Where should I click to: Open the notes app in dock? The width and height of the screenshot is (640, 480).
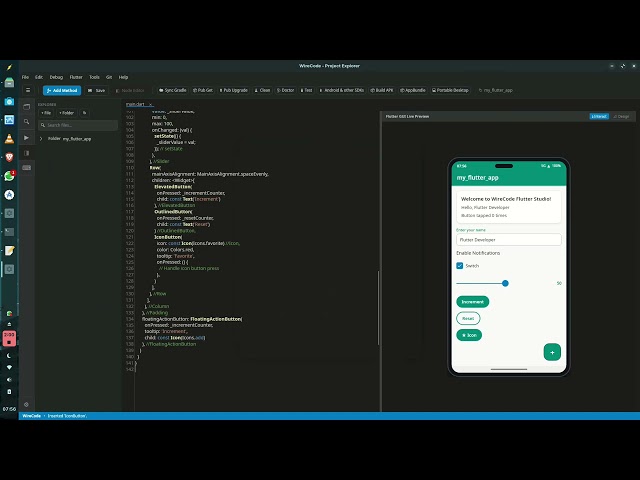pos(9,251)
